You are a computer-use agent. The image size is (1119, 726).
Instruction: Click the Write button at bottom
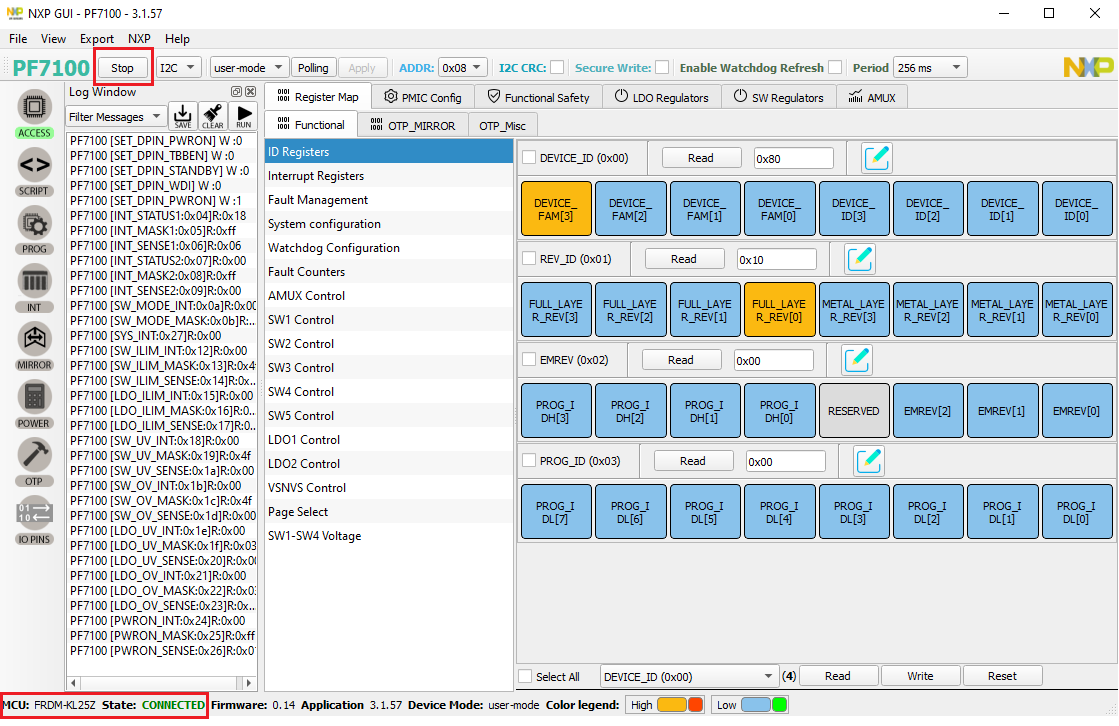click(920, 676)
